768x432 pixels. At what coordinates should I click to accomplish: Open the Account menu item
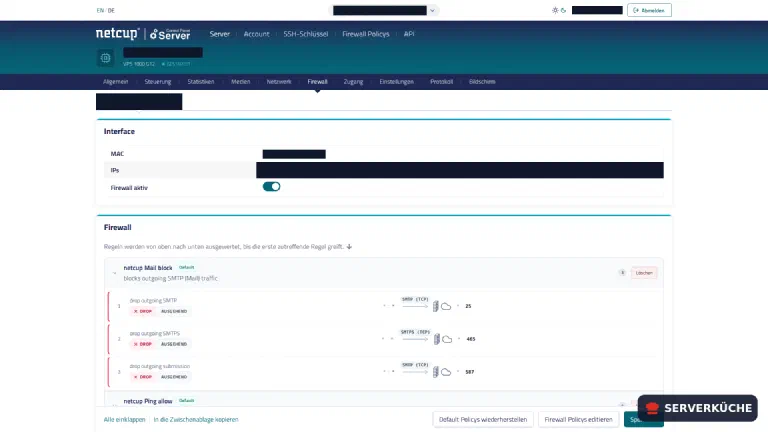pos(257,34)
